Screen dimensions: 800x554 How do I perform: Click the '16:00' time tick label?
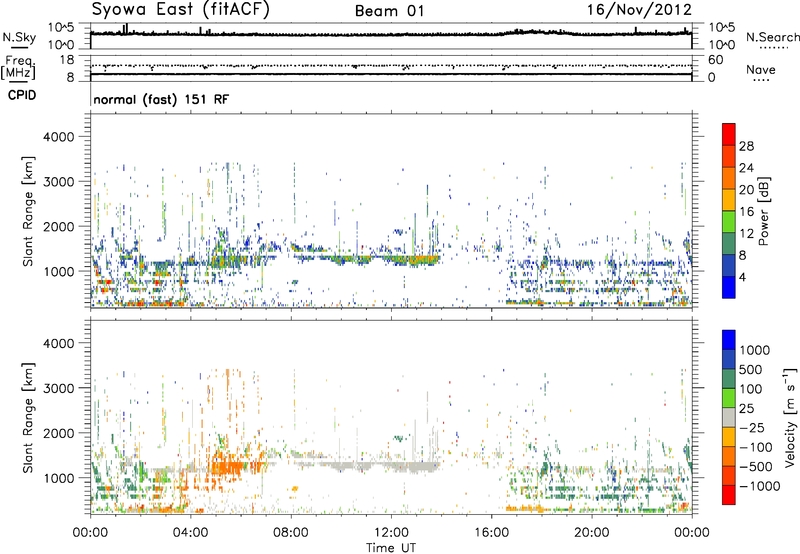491,533
